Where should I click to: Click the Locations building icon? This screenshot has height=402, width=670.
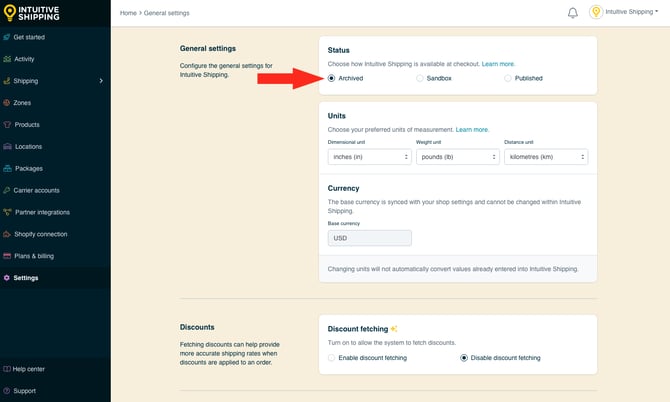click(7, 147)
